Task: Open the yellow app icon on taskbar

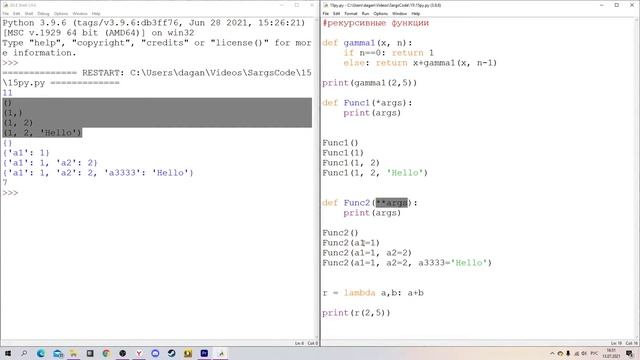Action: click(188, 353)
